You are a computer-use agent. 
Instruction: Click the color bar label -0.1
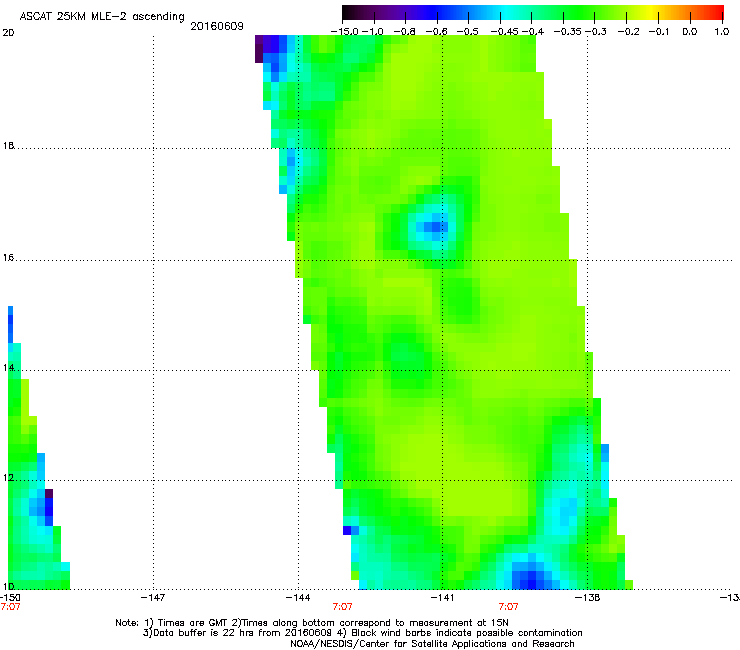tap(659, 32)
